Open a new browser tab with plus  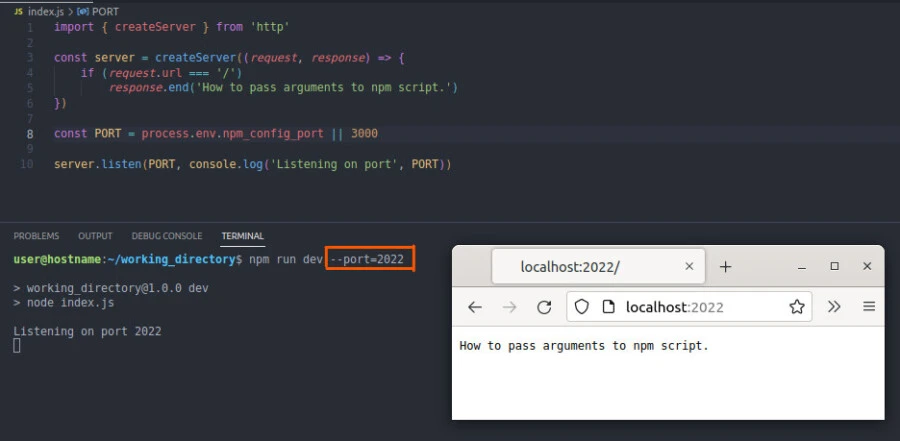(x=726, y=267)
